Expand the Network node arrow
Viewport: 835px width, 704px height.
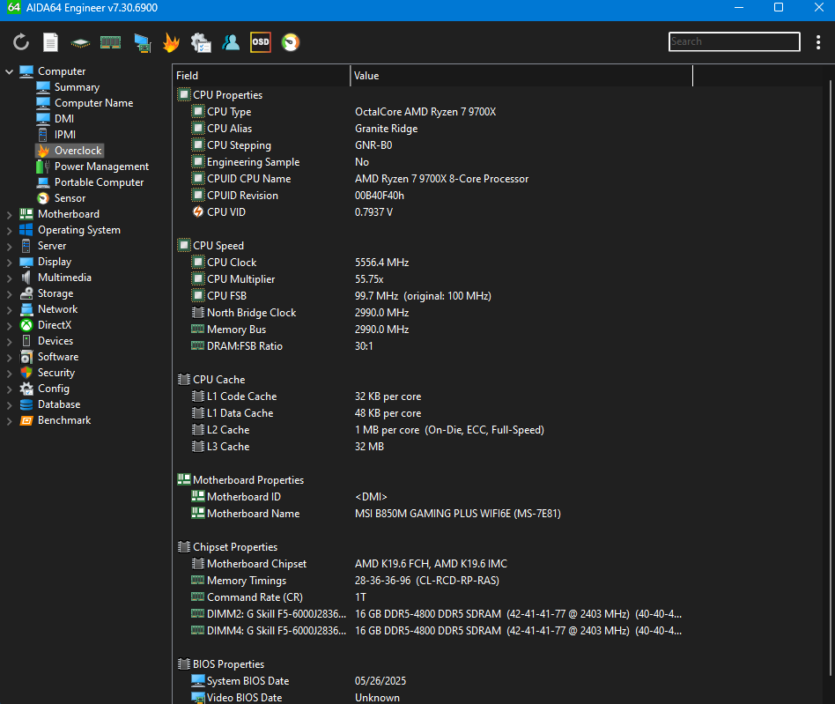click(x=9, y=310)
